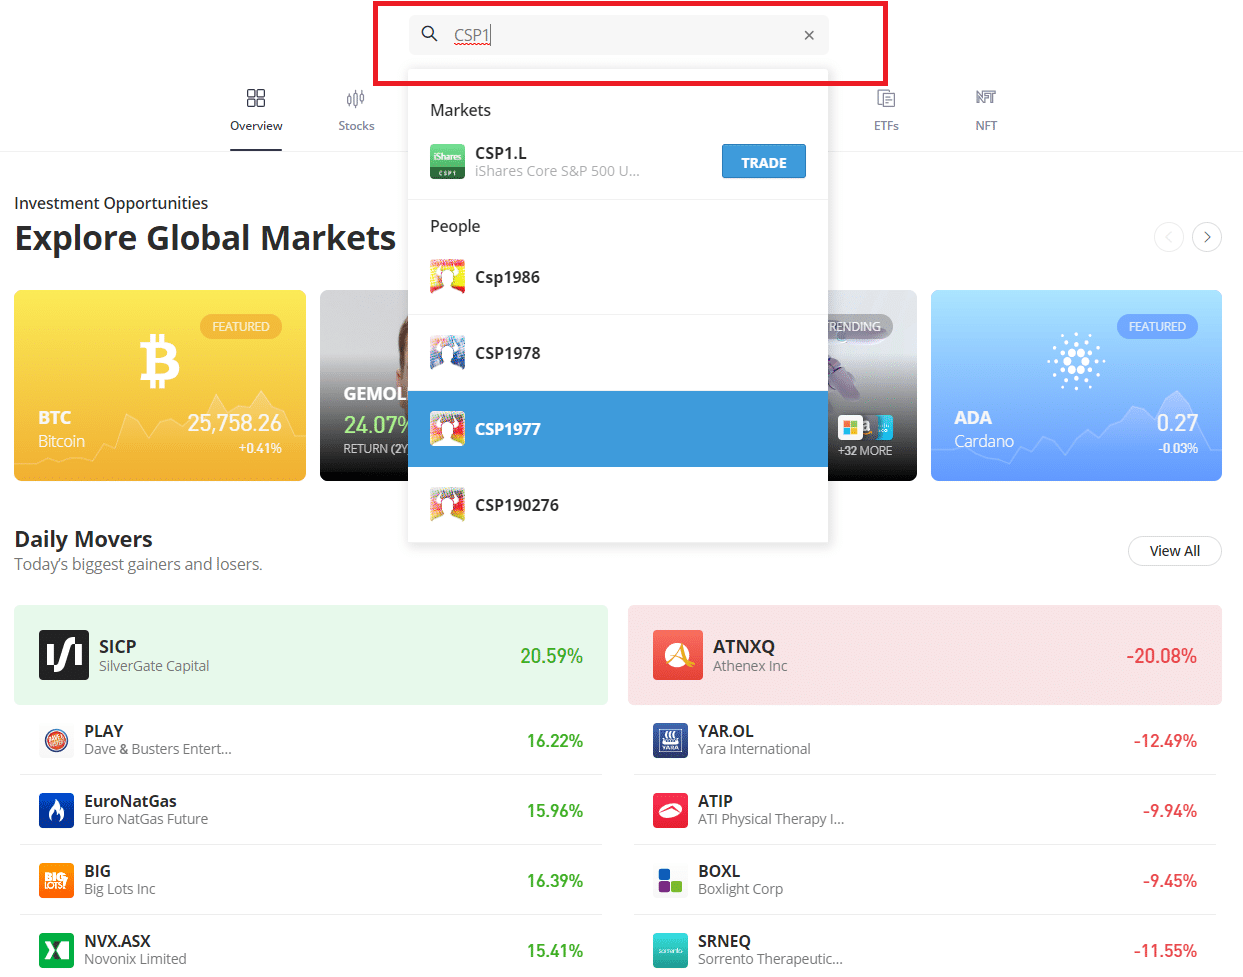Open the EuroNatGas Future row
Screen dimensions: 1243x977
click(x=311, y=810)
